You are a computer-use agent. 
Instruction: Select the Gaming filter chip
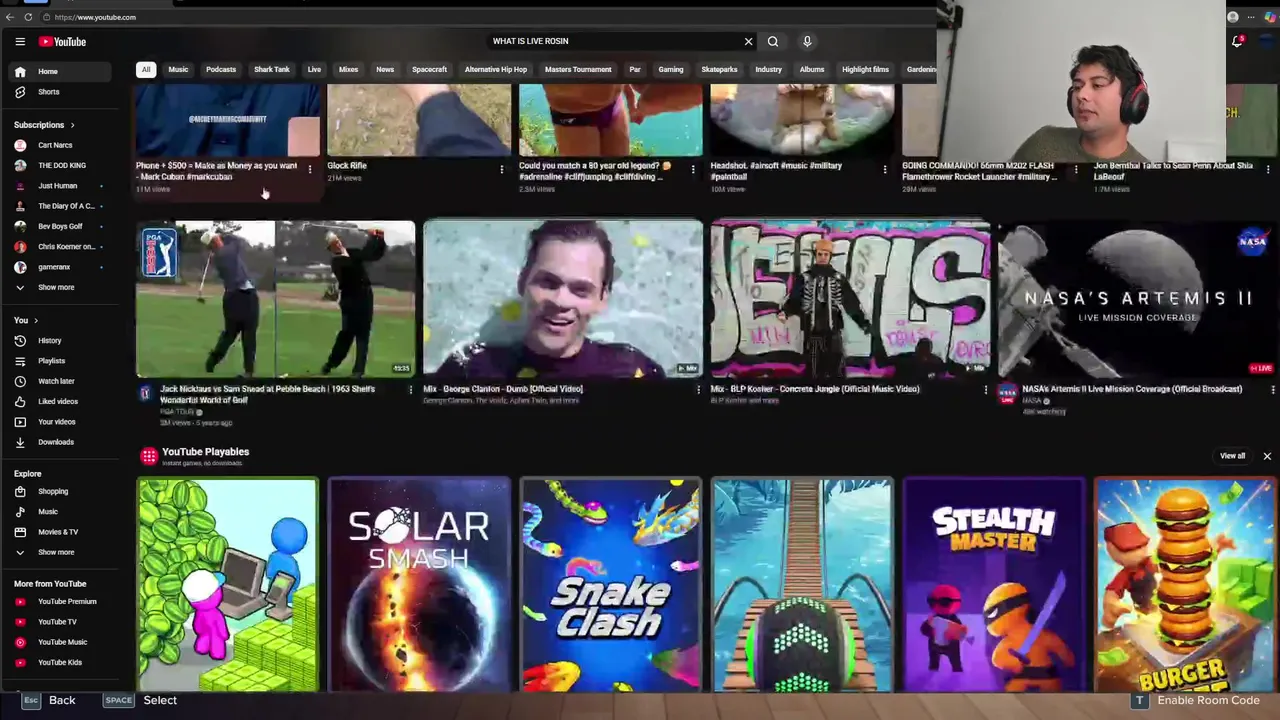671,70
